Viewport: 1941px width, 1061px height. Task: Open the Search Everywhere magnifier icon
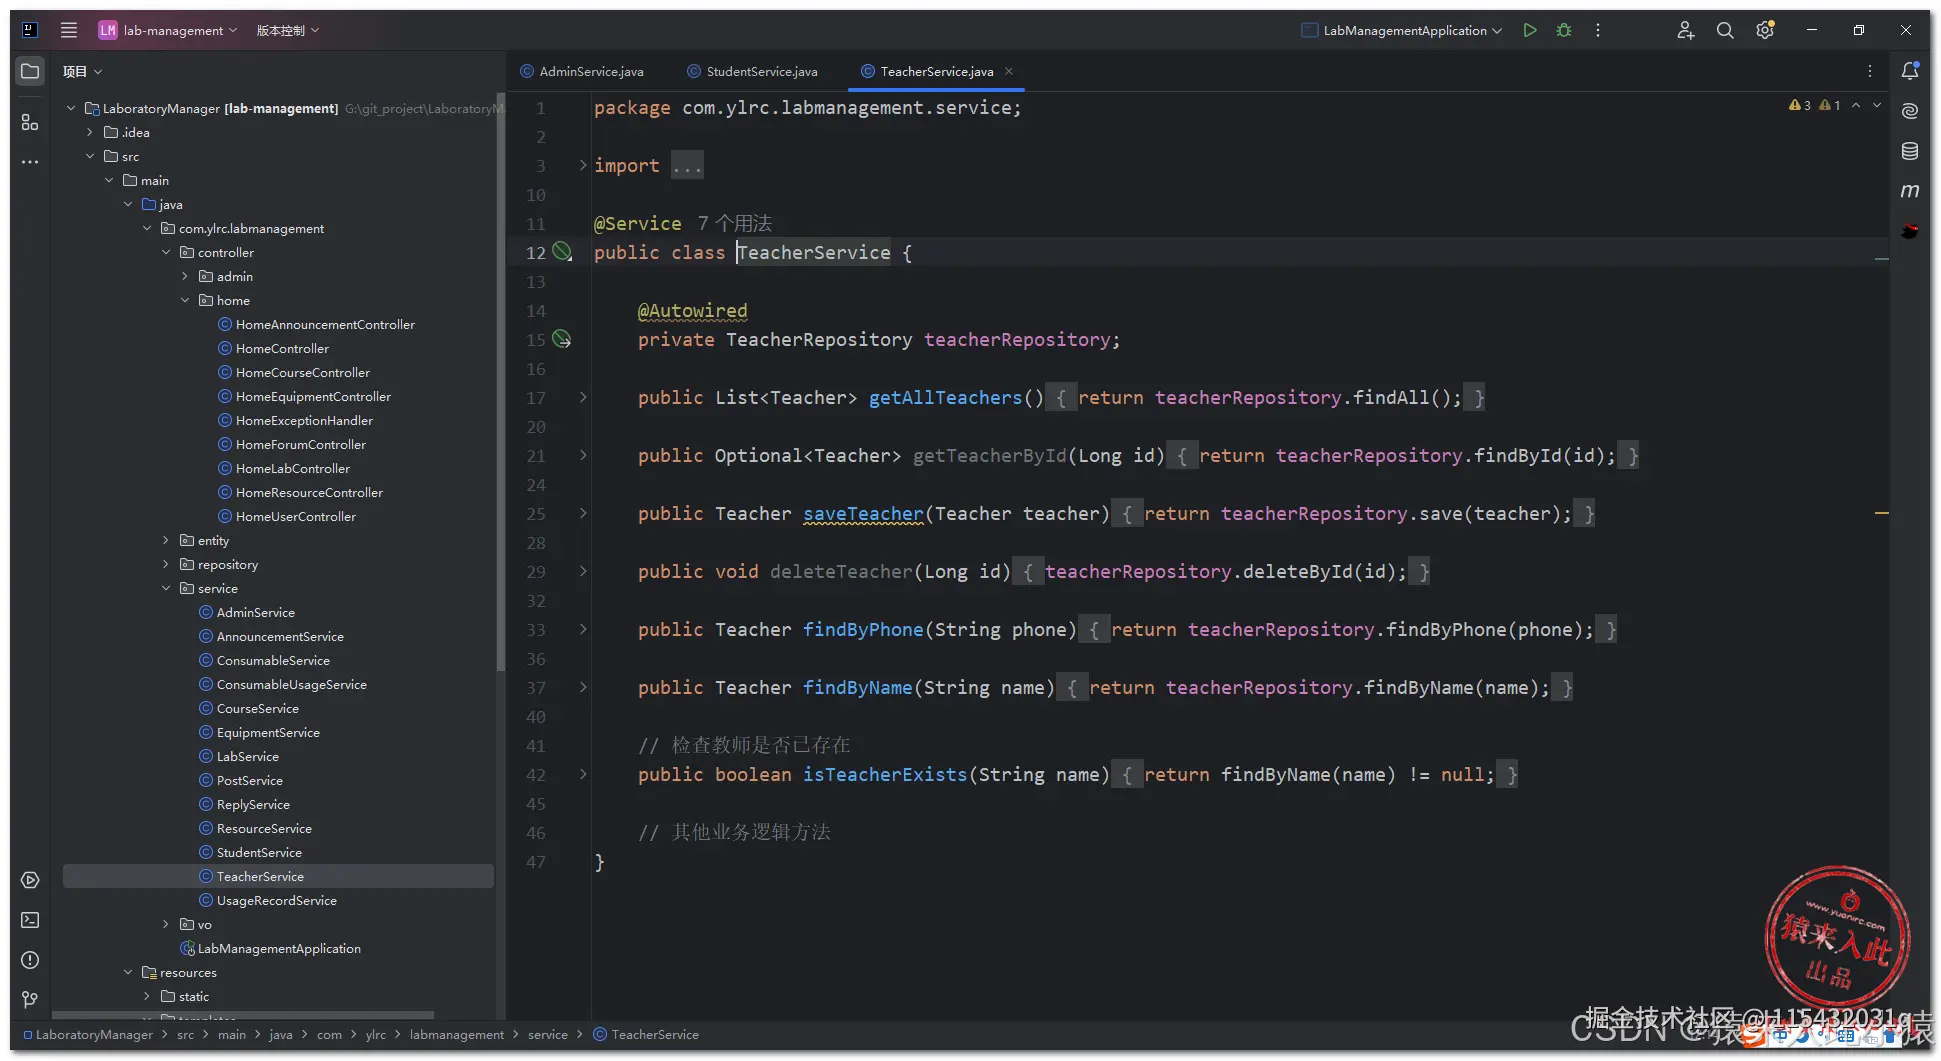tap(1725, 30)
